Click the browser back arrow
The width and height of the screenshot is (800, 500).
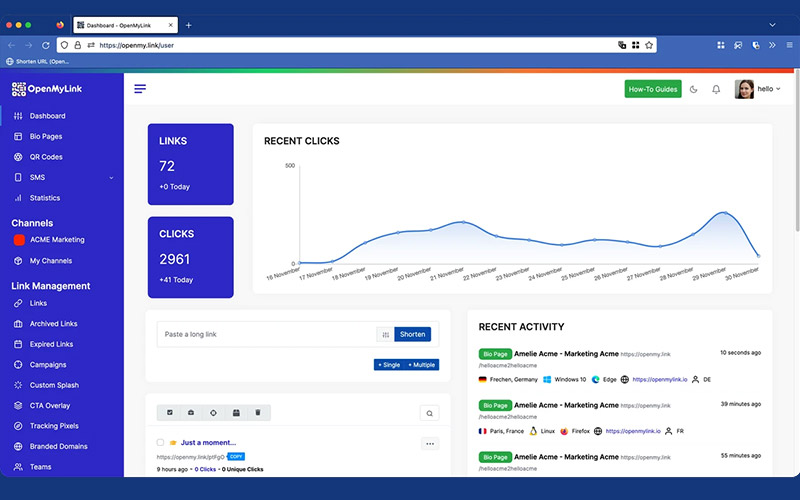pyautogui.click(x=11, y=45)
